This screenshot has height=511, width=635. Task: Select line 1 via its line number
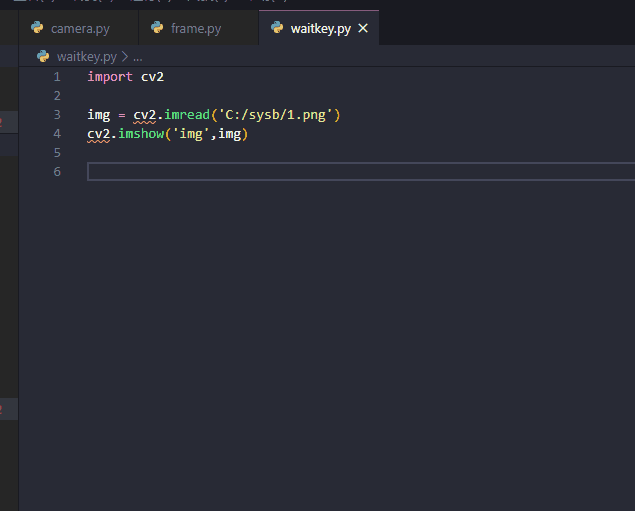tap(57, 77)
